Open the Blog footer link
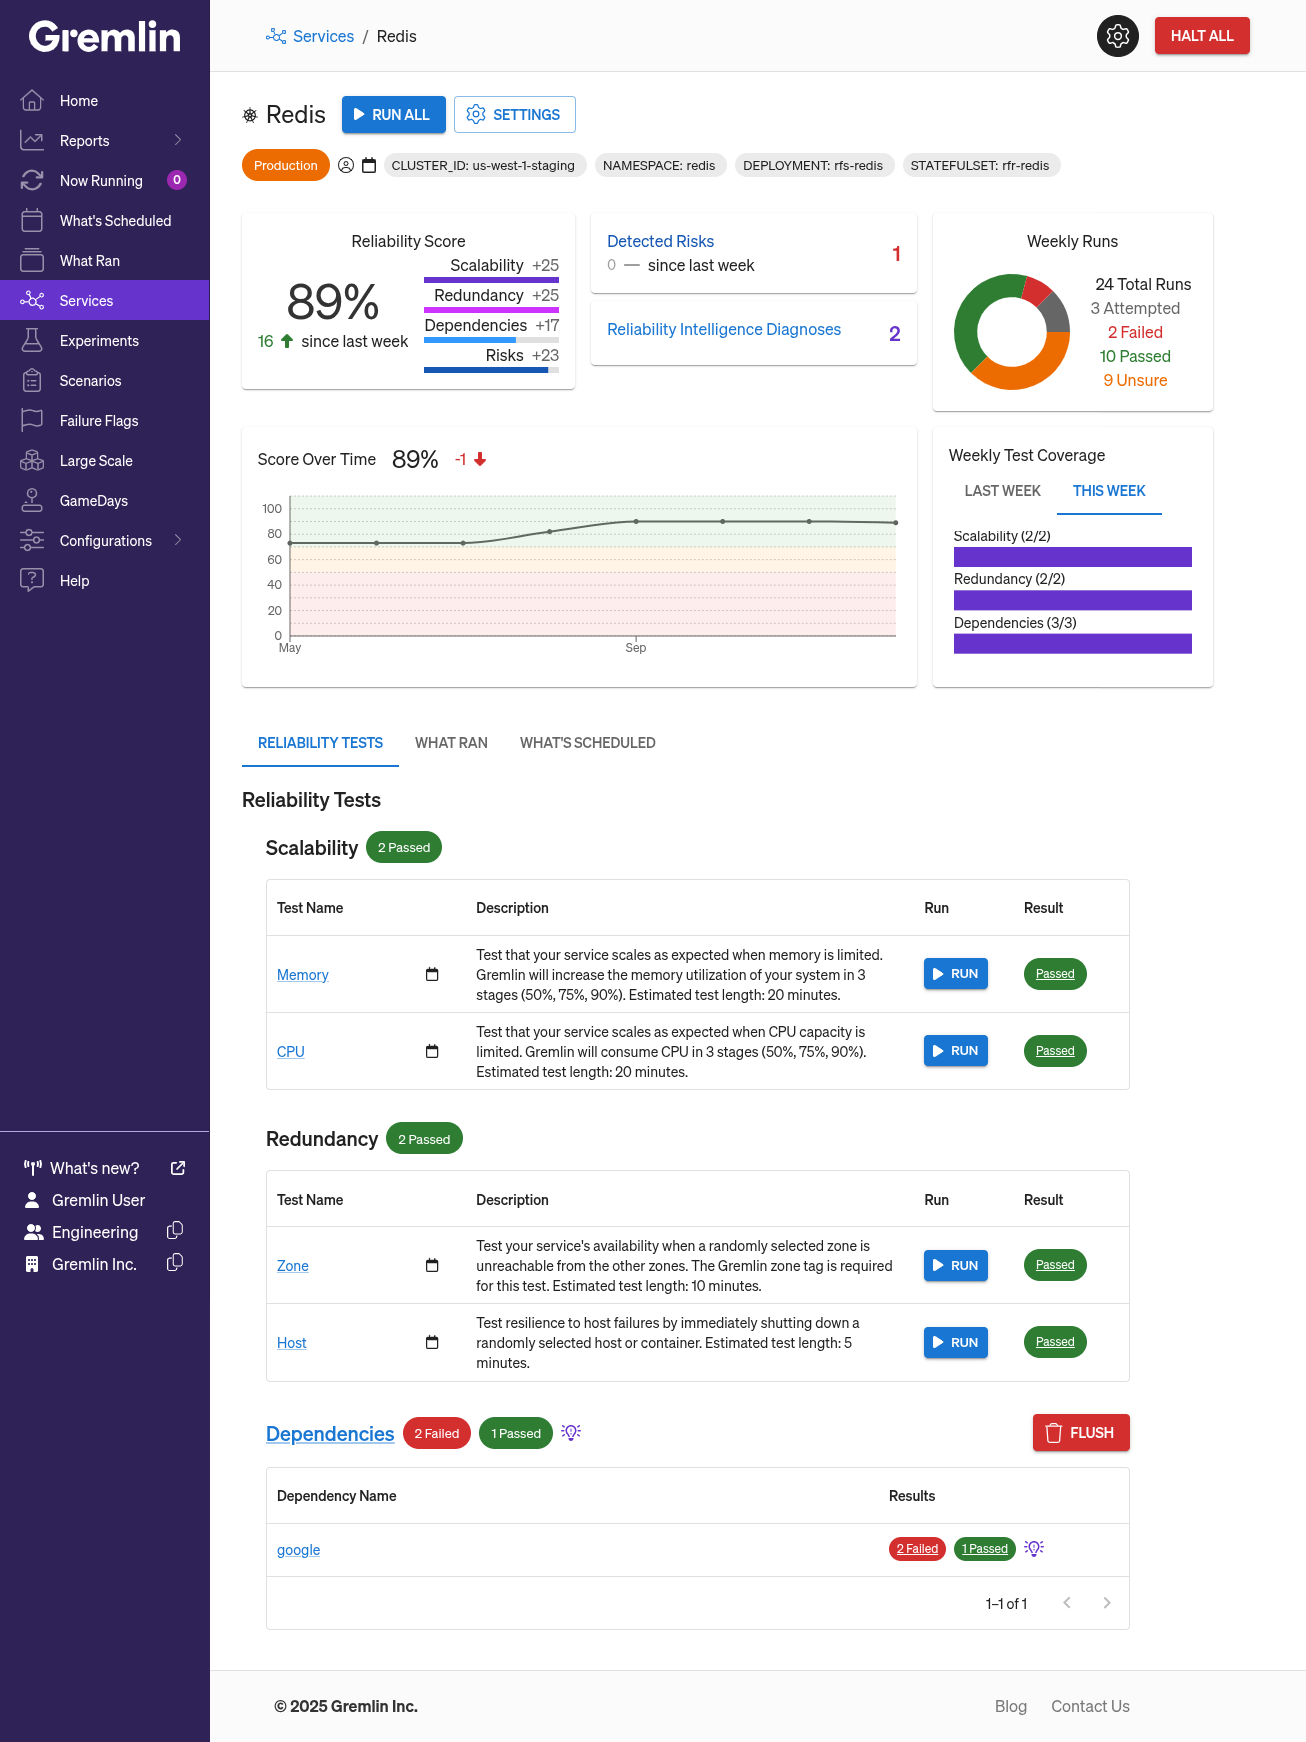 click(x=1011, y=1706)
